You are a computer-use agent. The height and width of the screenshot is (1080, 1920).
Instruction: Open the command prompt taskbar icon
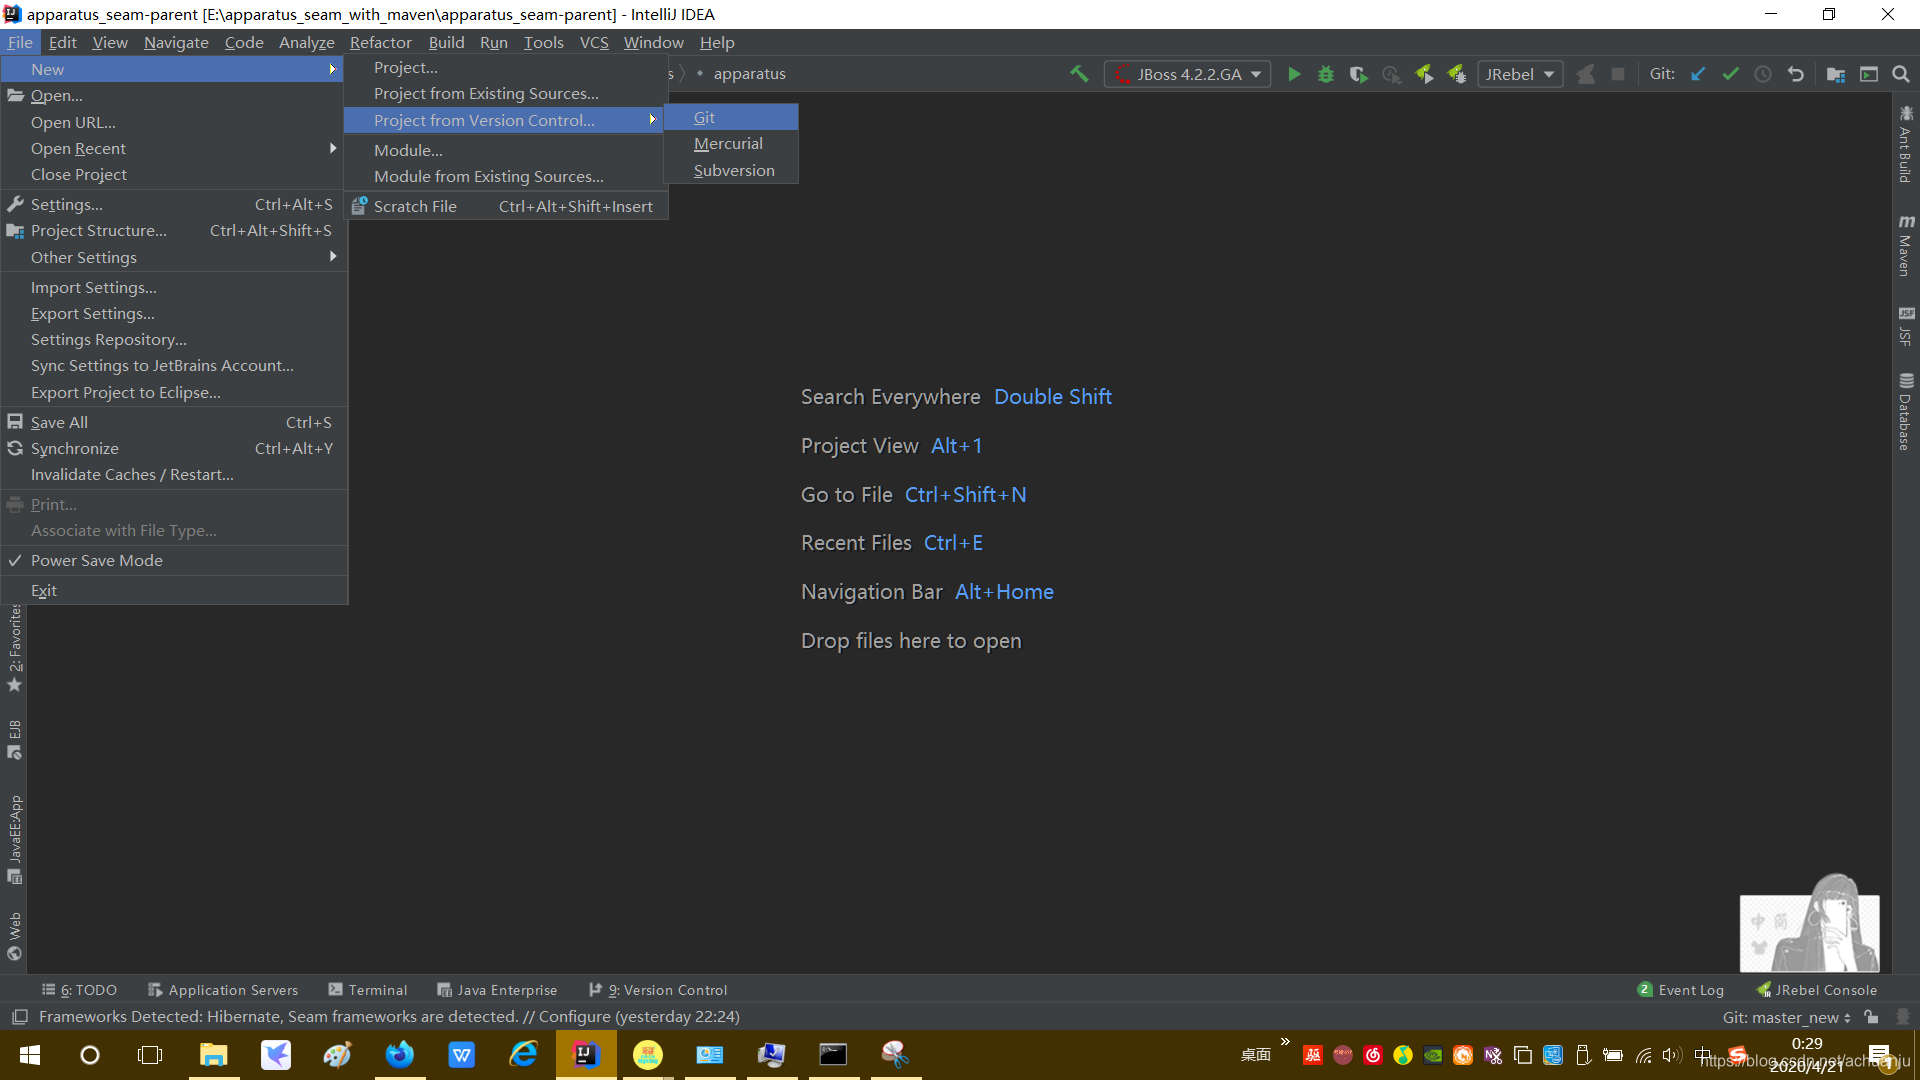pos(833,1055)
